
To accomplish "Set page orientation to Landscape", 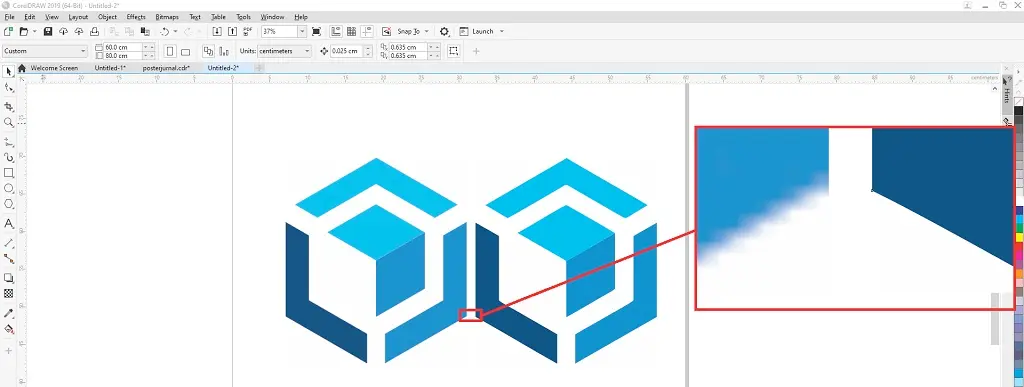I will [x=185, y=51].
